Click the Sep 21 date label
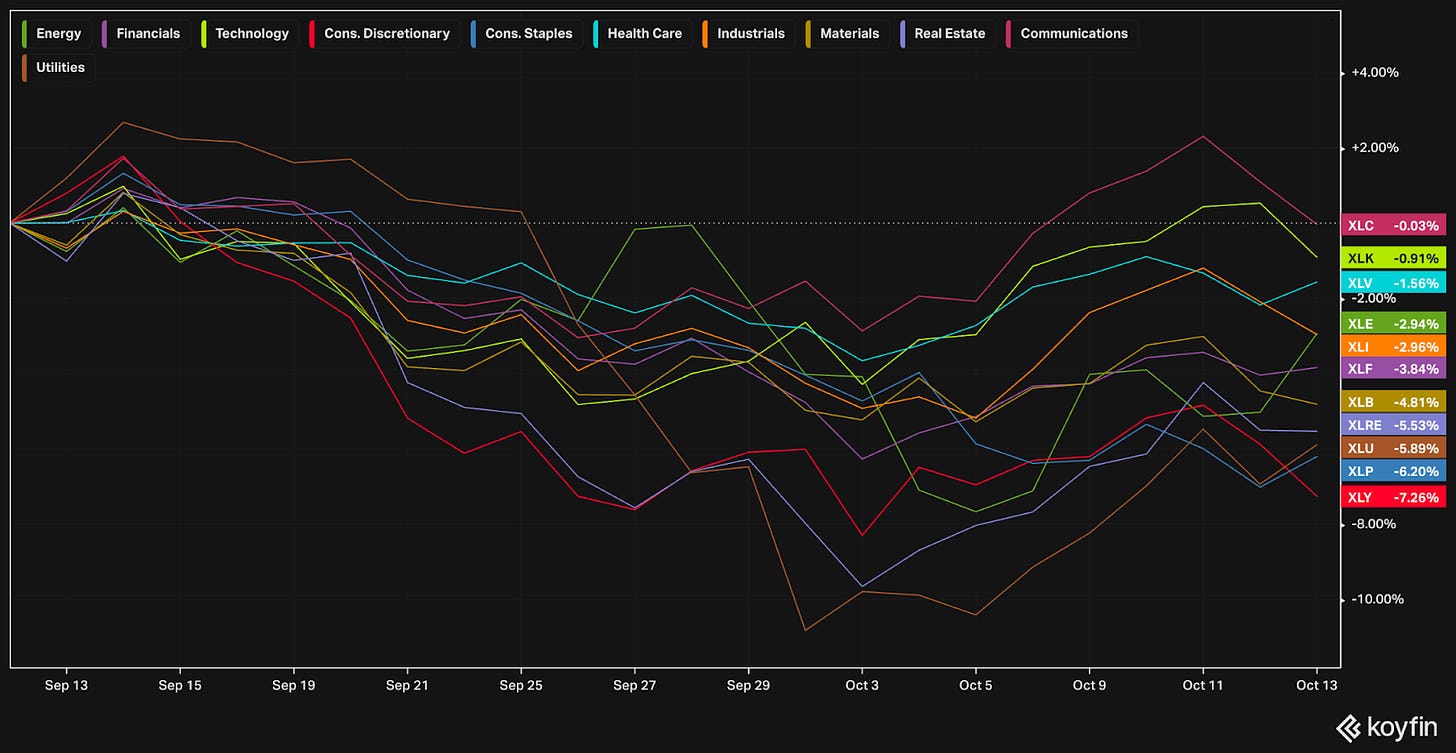 point(407,685)
